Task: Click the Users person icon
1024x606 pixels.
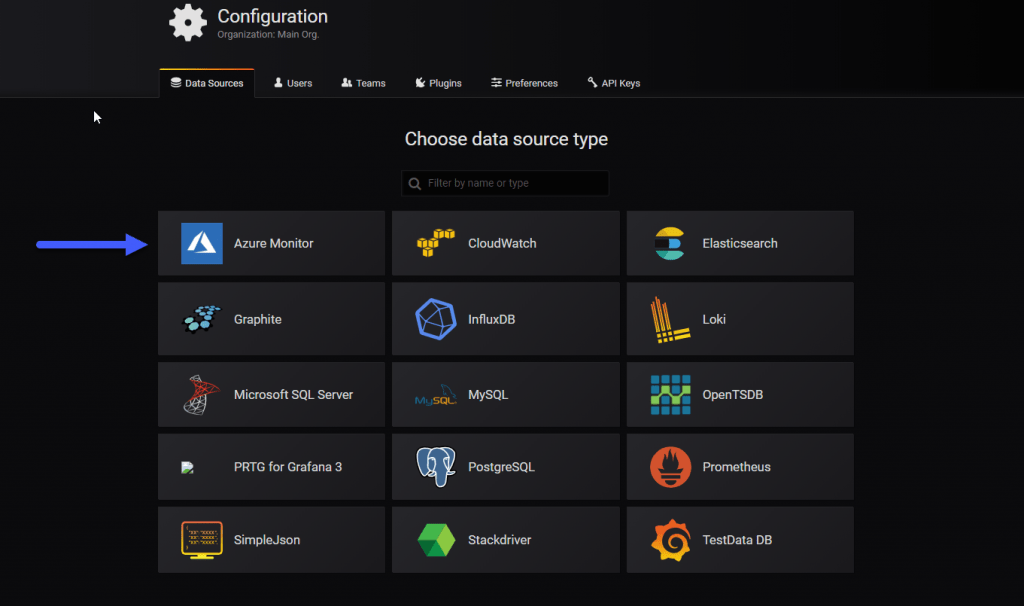Action: 278,82
